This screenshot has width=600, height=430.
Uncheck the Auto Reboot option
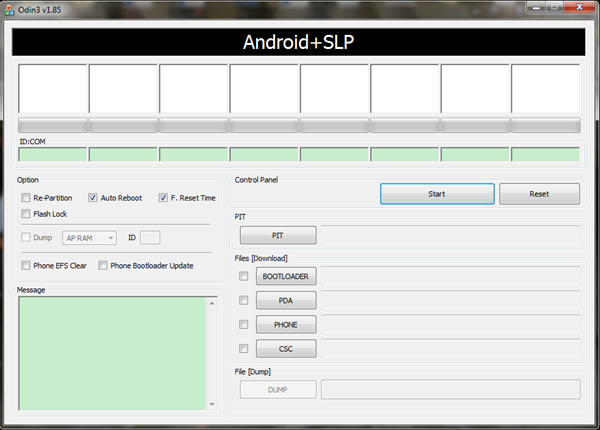pyautogui.click(x=93, y=198)
